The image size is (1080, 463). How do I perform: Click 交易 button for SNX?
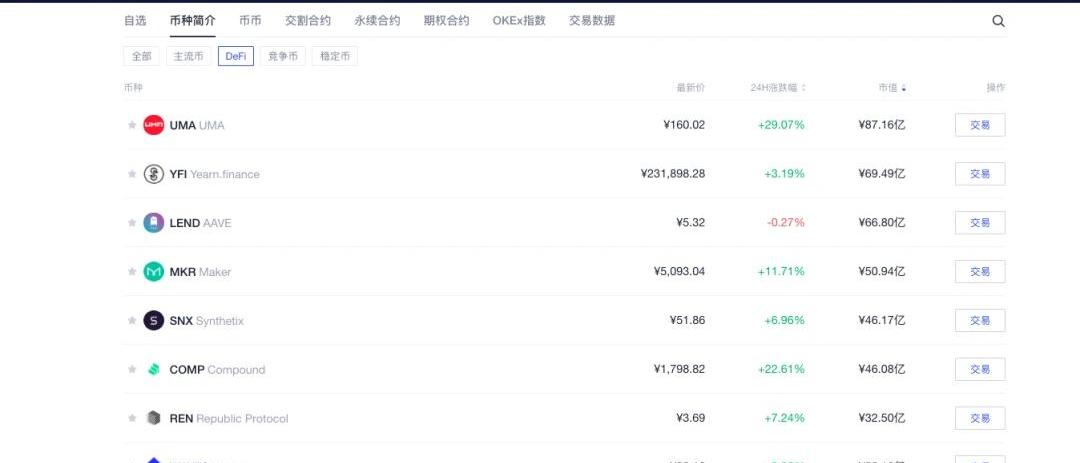(979, 321)
